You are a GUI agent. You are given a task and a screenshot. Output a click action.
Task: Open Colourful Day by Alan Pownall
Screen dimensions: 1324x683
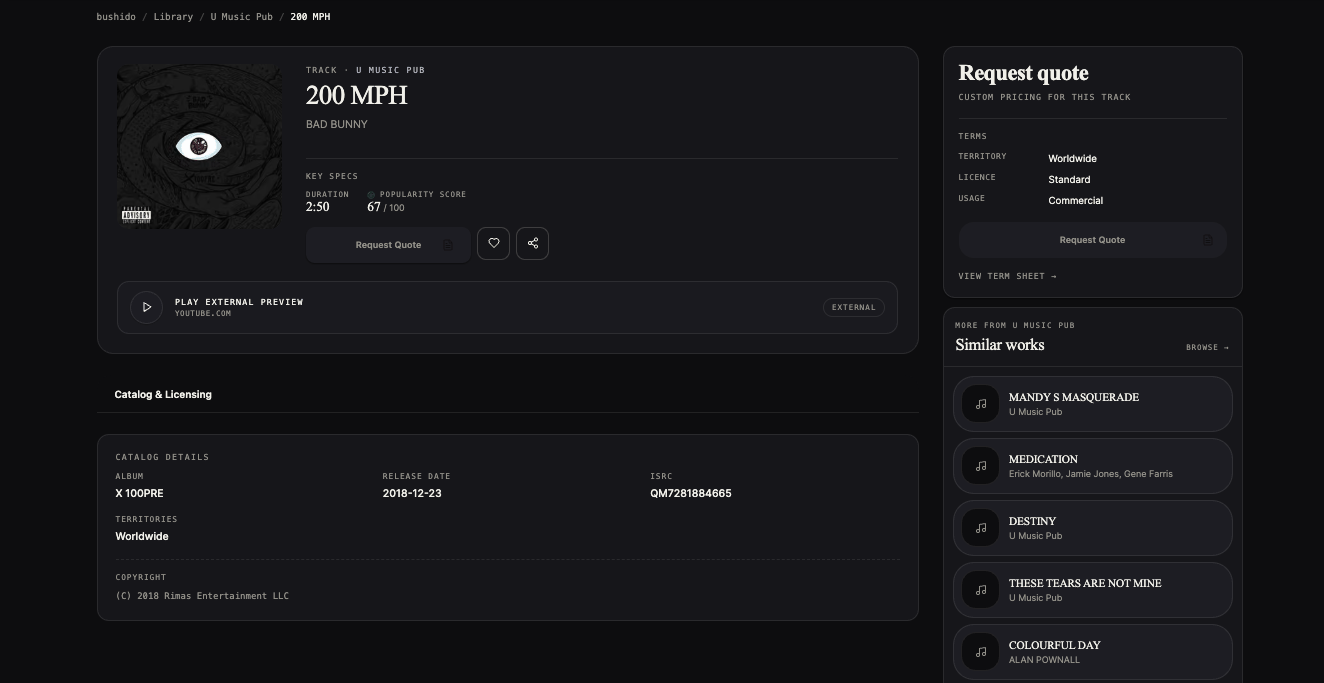[1092, 652]
